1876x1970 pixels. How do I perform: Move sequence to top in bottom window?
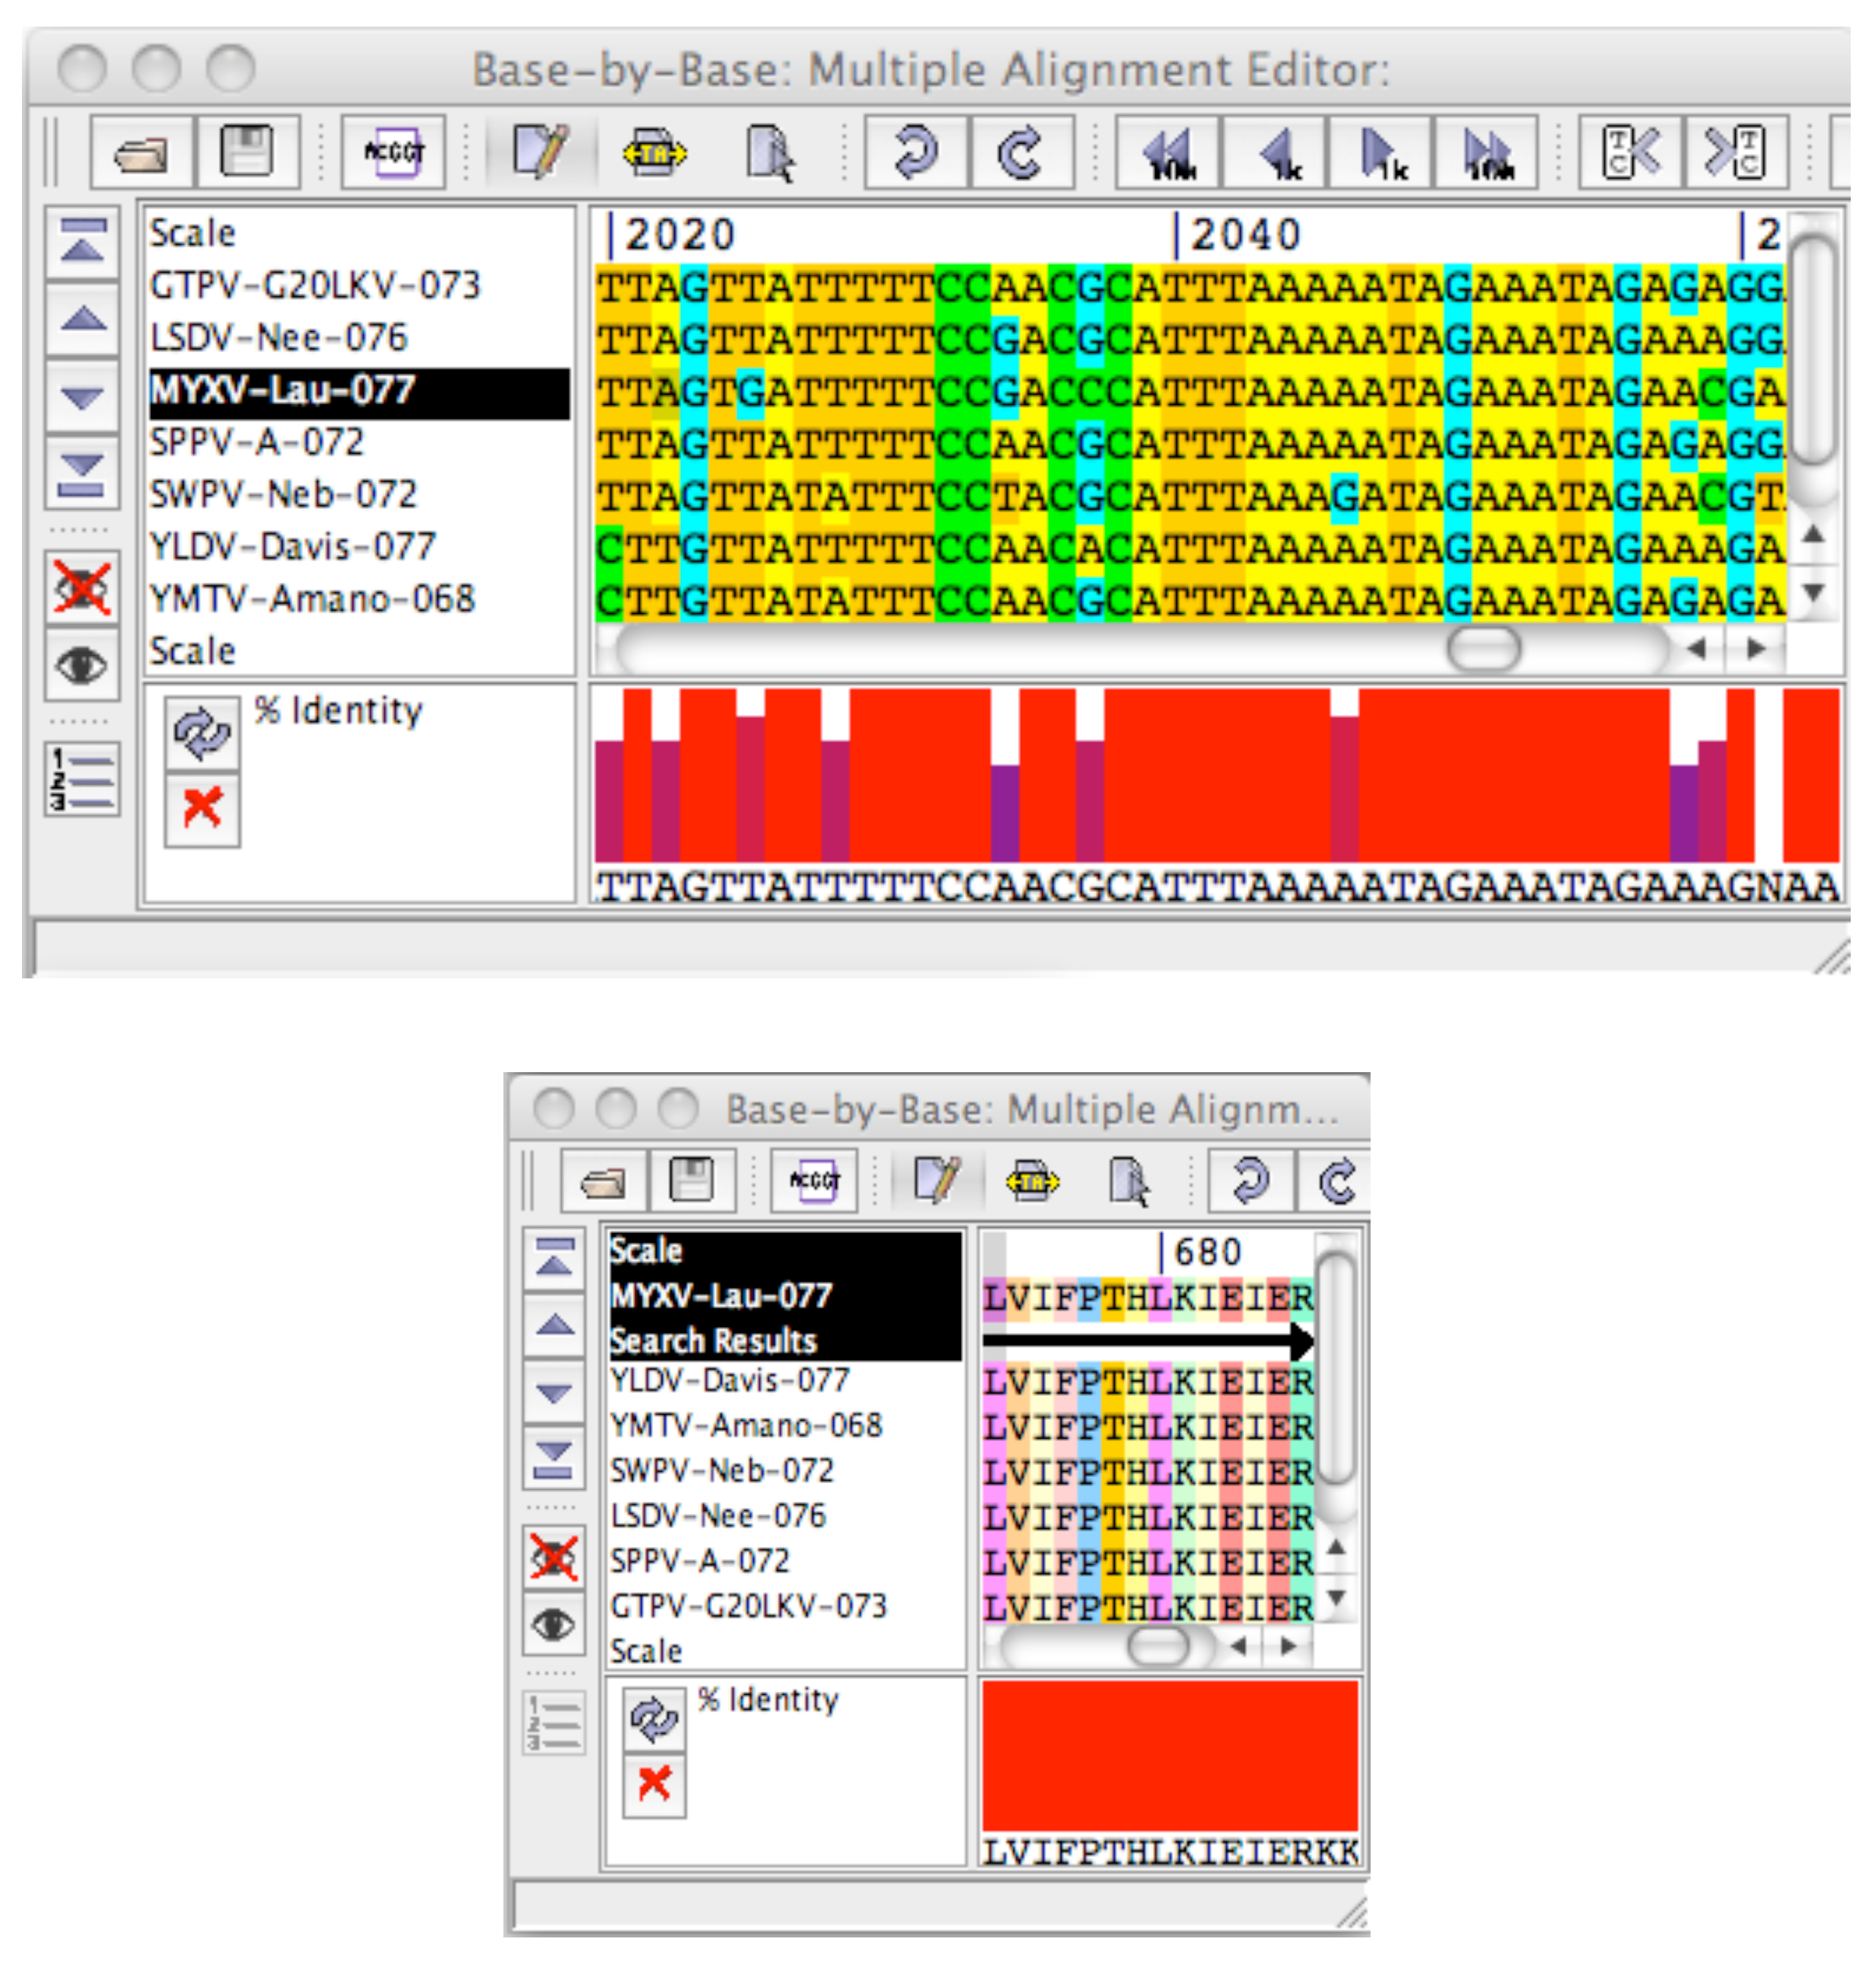[554, 1259]
